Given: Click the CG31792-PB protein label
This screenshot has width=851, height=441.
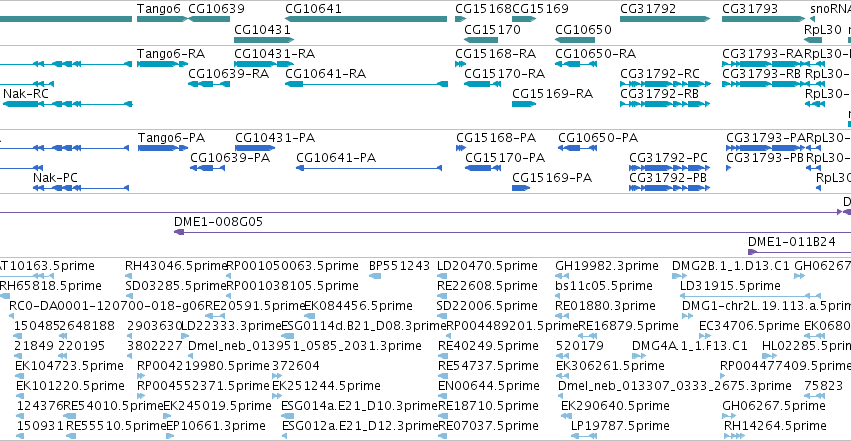Looking at the screenshot, I should click(x=668, y=178).
